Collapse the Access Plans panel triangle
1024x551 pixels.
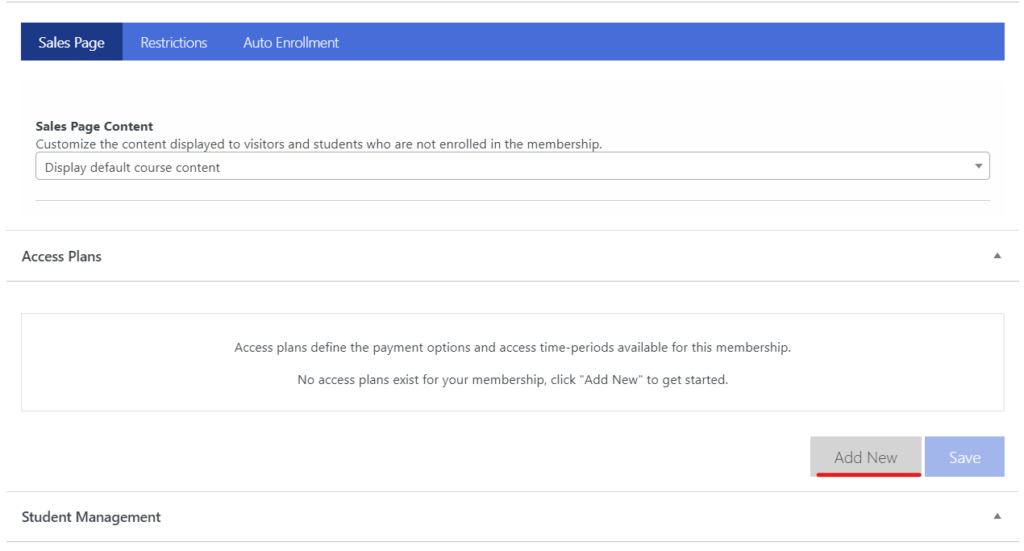[x=997, y=256]
